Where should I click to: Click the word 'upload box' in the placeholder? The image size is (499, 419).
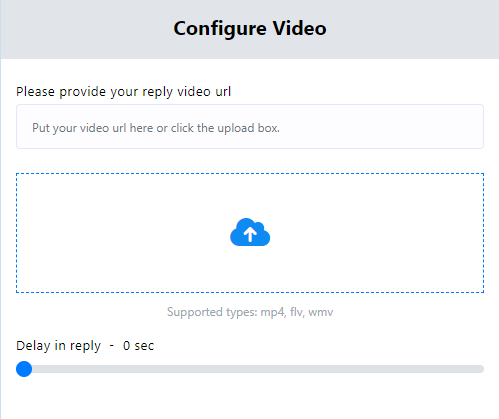coord(248,128)
